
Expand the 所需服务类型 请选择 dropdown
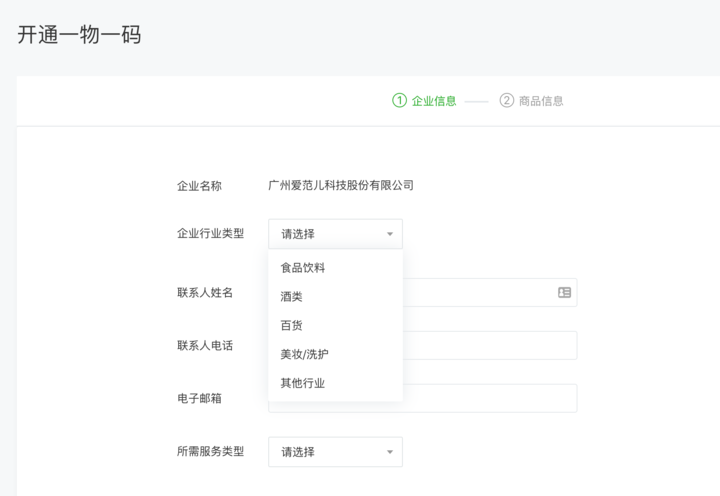[335, 452]
